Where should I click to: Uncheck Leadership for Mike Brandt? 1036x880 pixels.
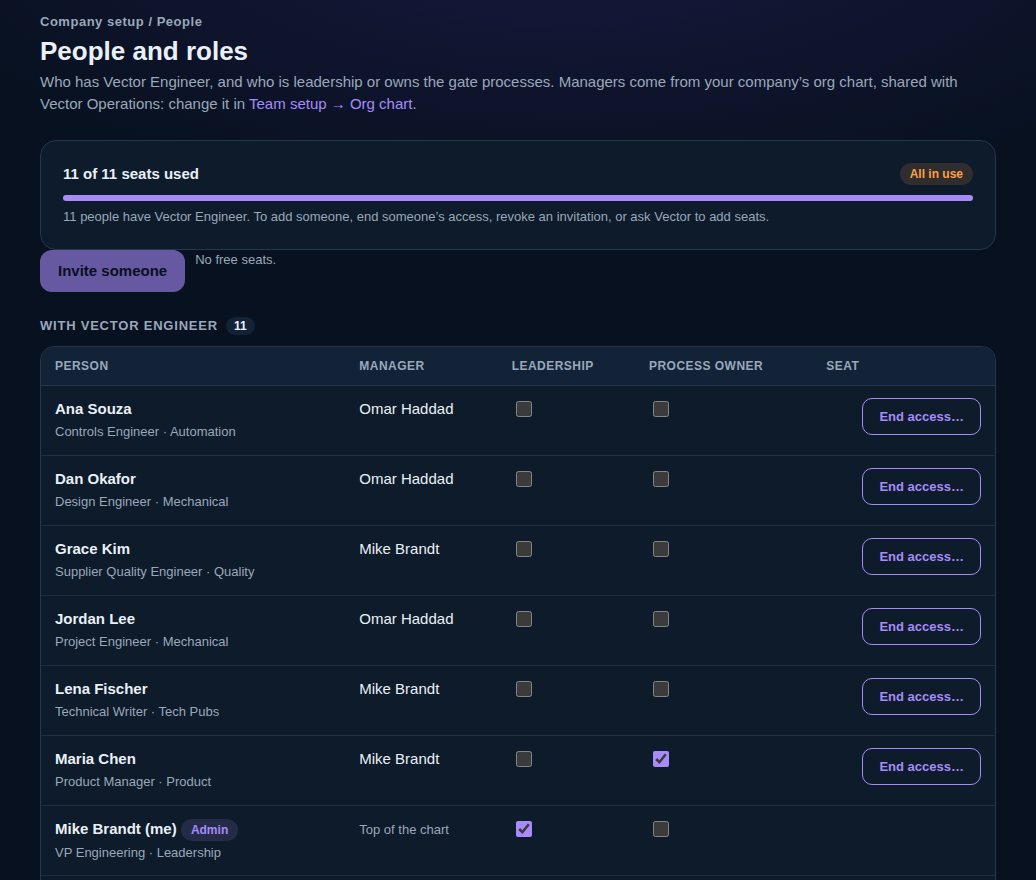[524, 829]
